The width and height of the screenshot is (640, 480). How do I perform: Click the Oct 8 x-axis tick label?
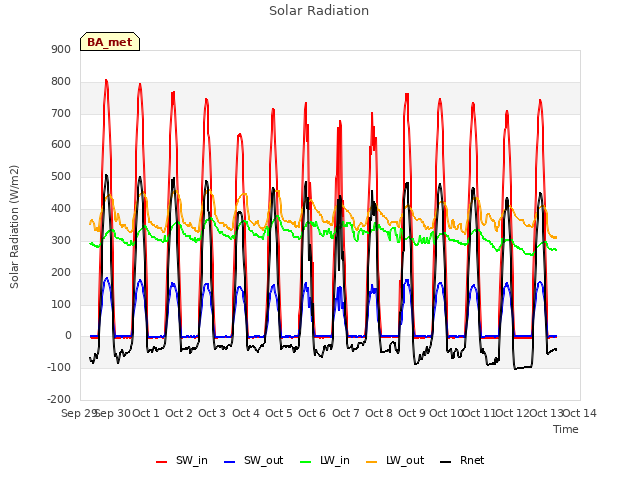point(379,413)
